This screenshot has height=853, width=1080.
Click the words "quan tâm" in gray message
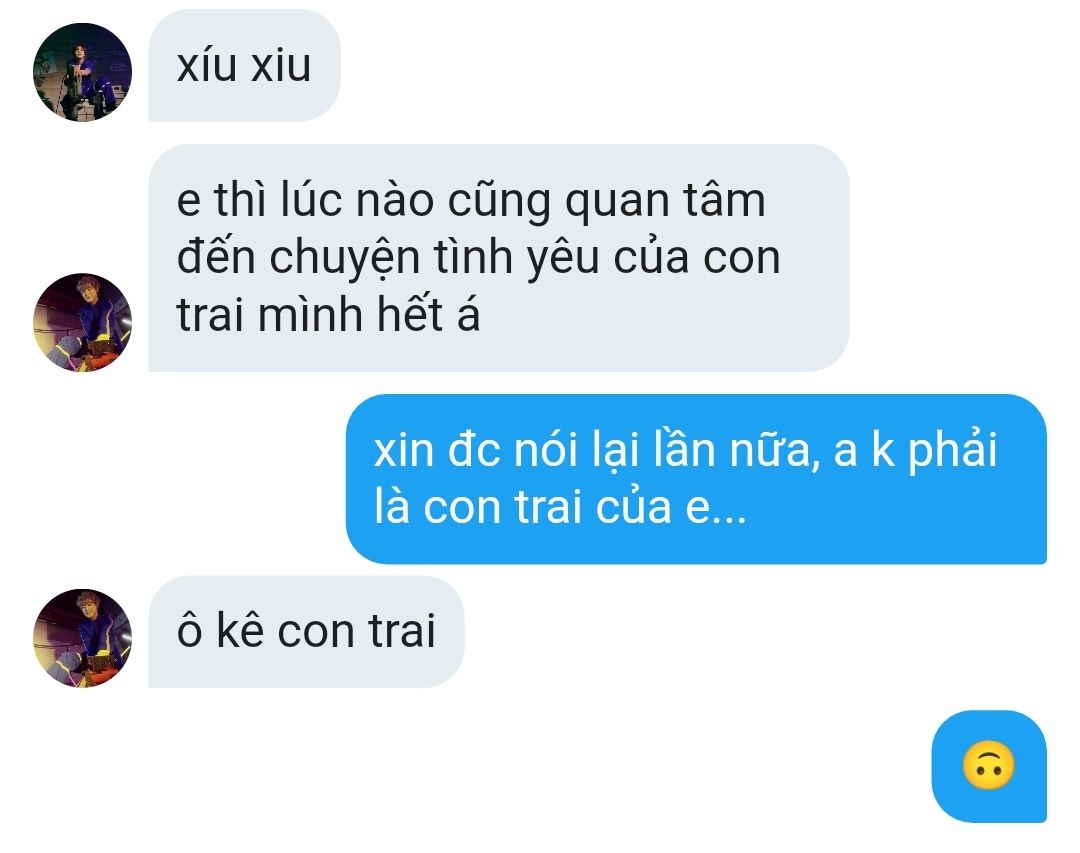coord(665,202)
